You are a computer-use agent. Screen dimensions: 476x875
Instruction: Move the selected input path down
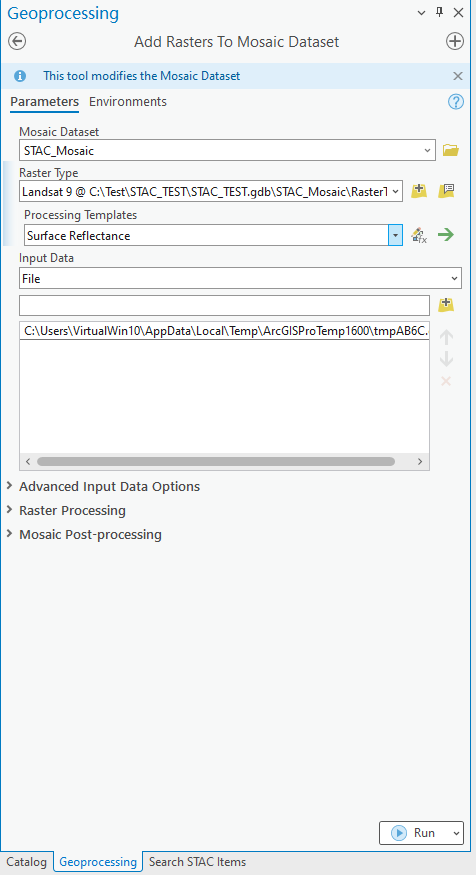(446, 359)
